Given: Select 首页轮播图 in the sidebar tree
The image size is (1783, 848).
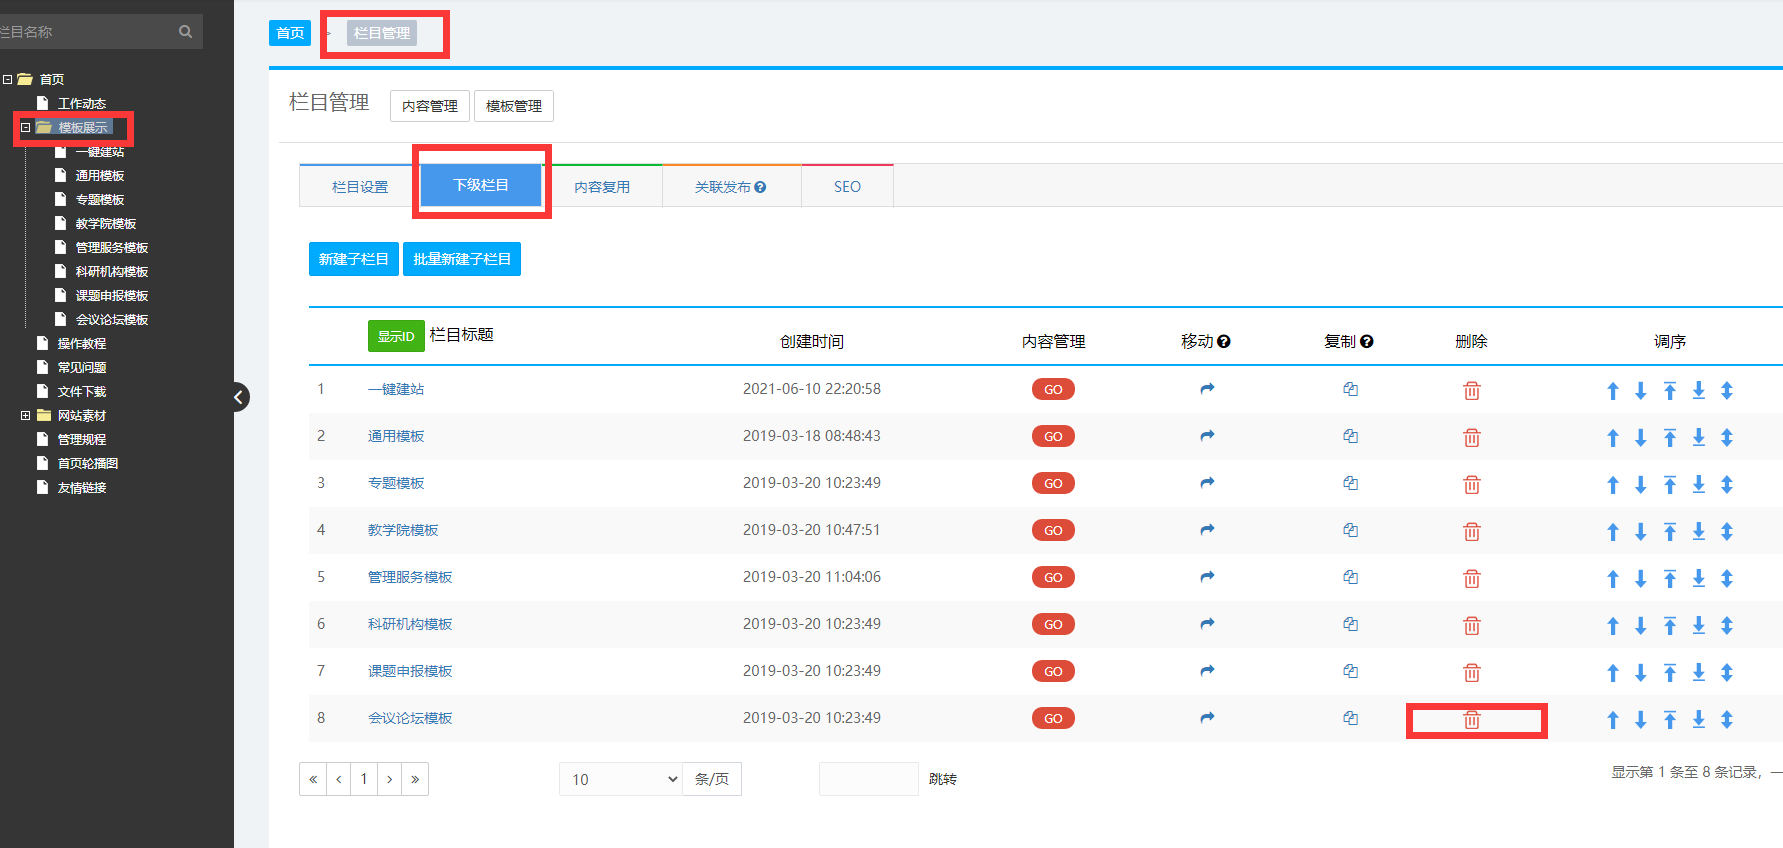Looking at the screenshot, I should [x=88, y=463].
